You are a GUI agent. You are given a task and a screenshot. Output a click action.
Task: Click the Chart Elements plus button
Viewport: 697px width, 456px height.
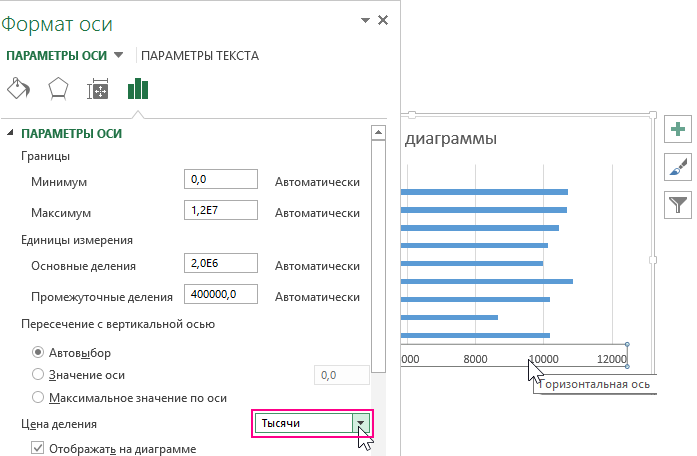tap(678, 129)
